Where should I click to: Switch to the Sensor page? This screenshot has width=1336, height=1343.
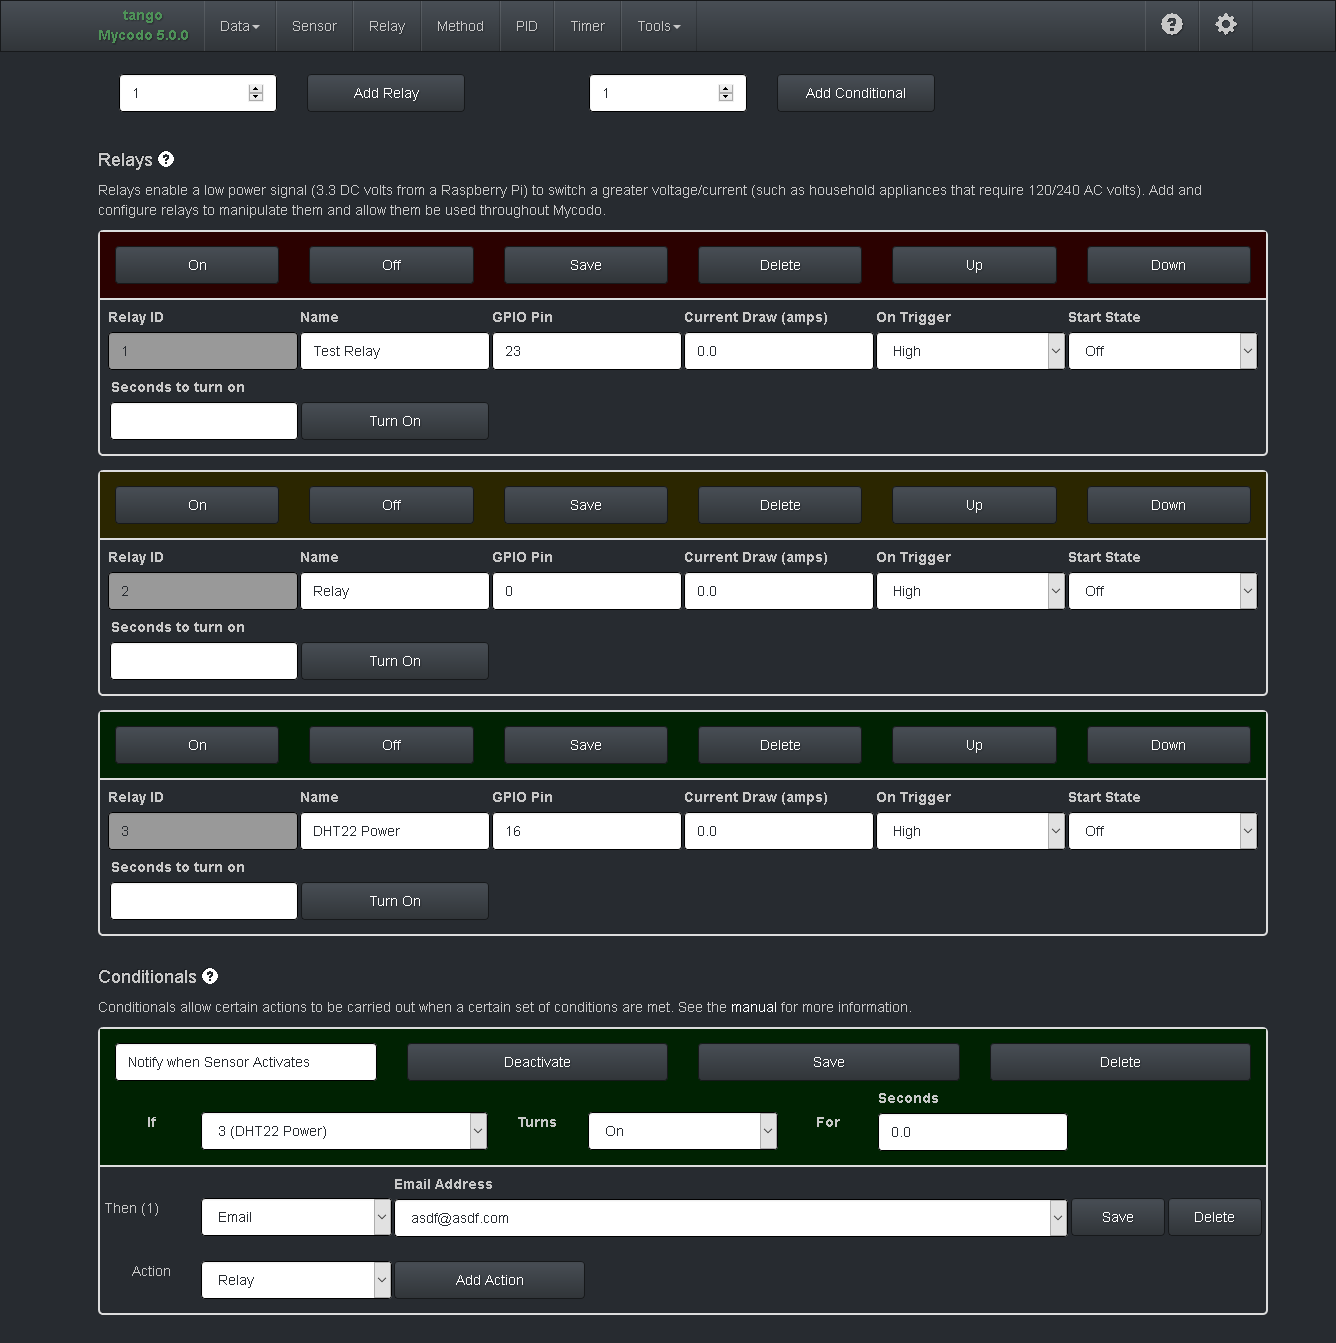pyautogui.click(x=314, y=26)
